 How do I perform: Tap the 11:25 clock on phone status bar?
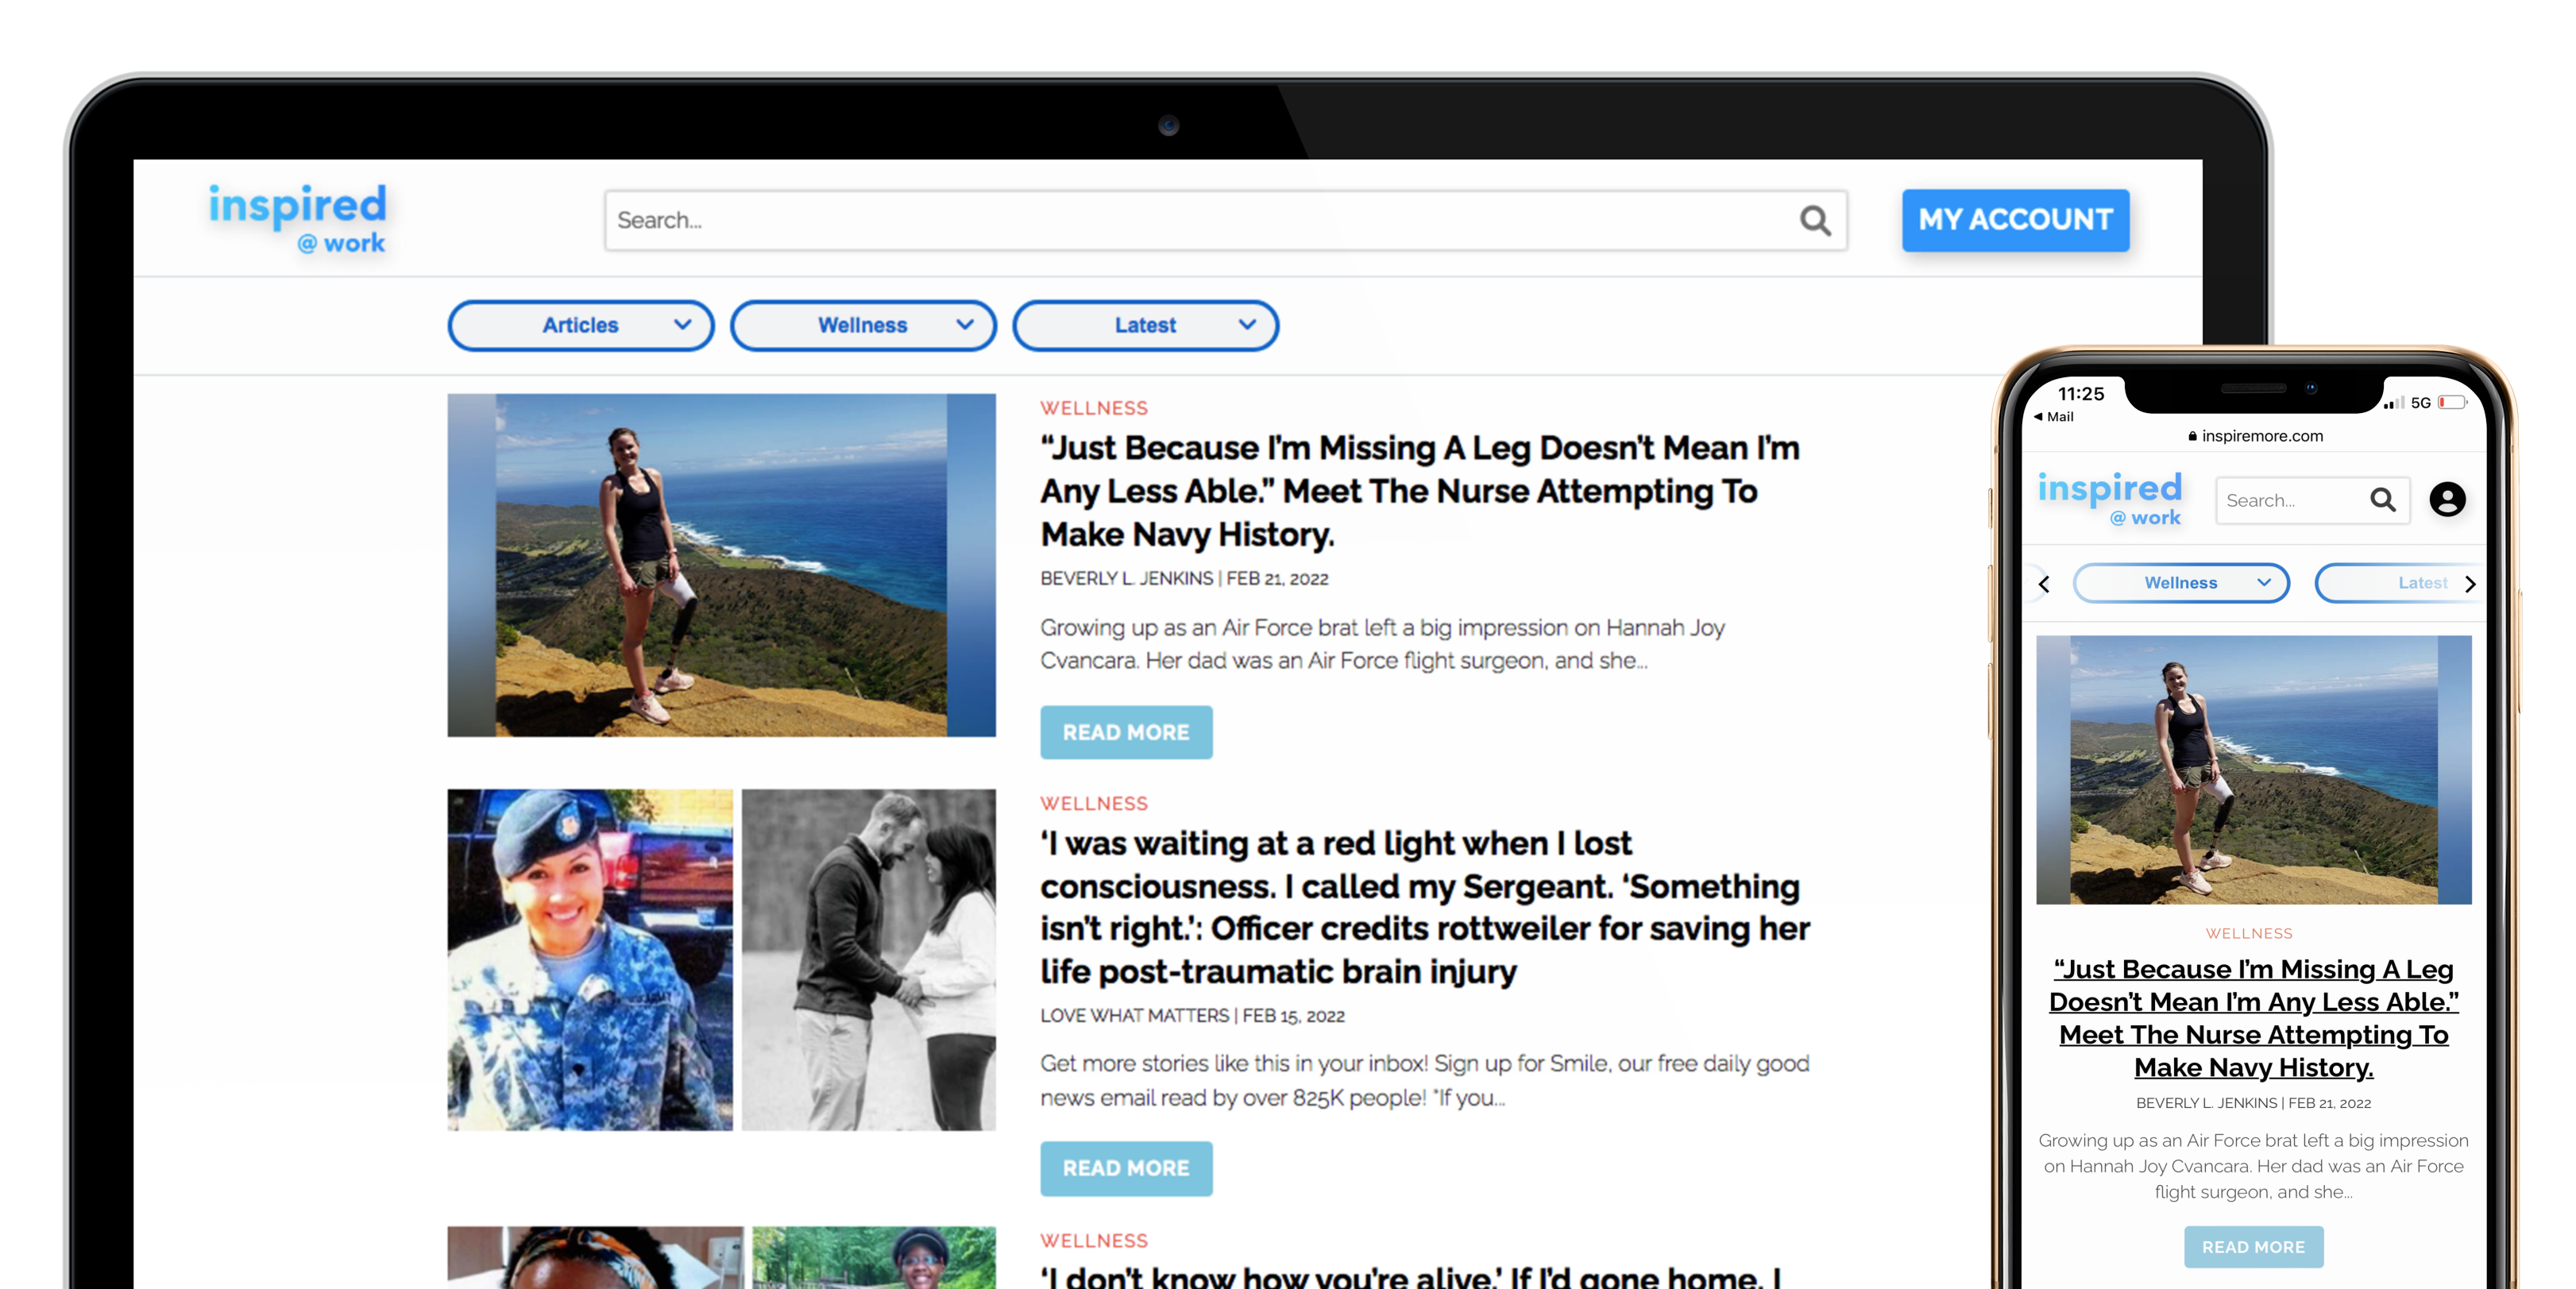coord(2081,394)
